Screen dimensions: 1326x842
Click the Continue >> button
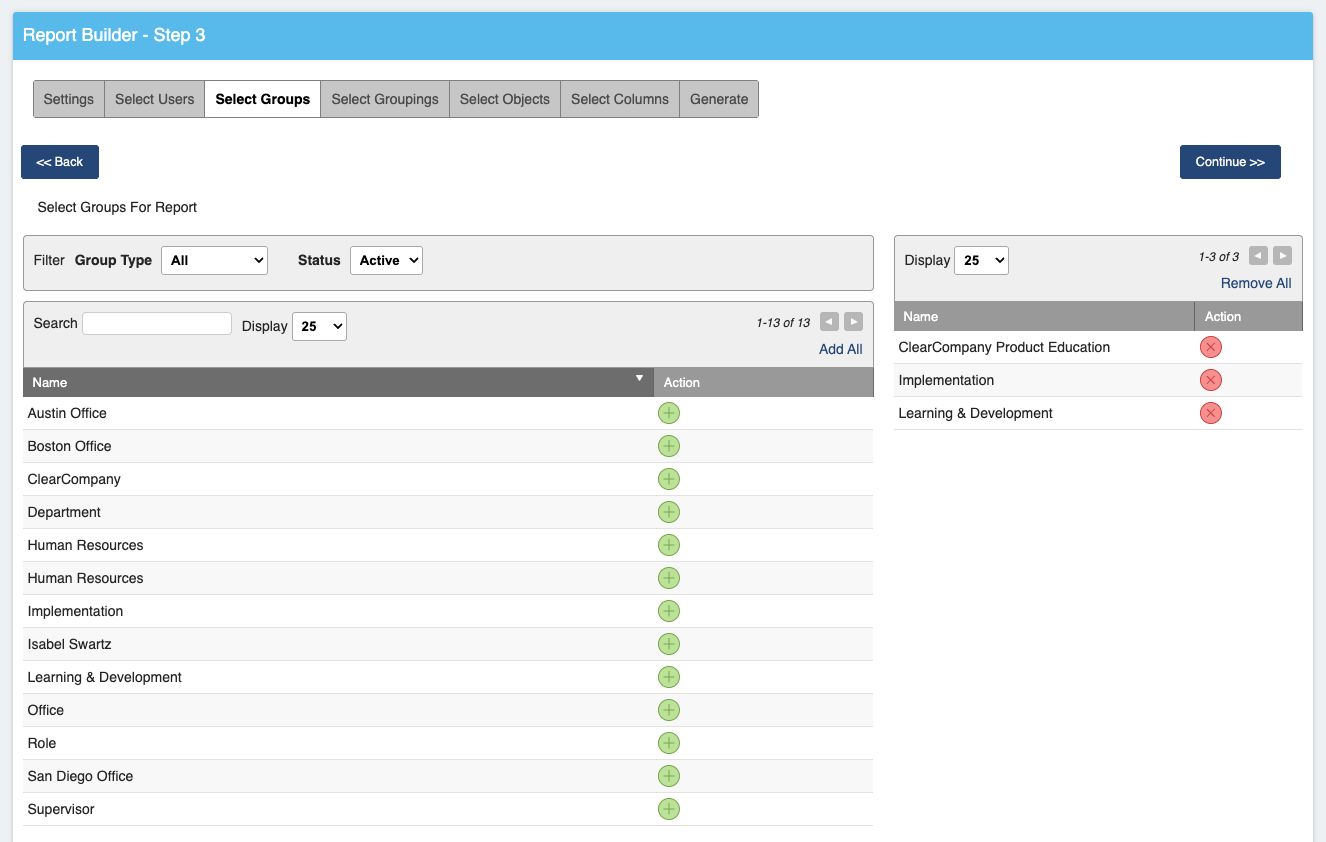(x=1230, y=162)
